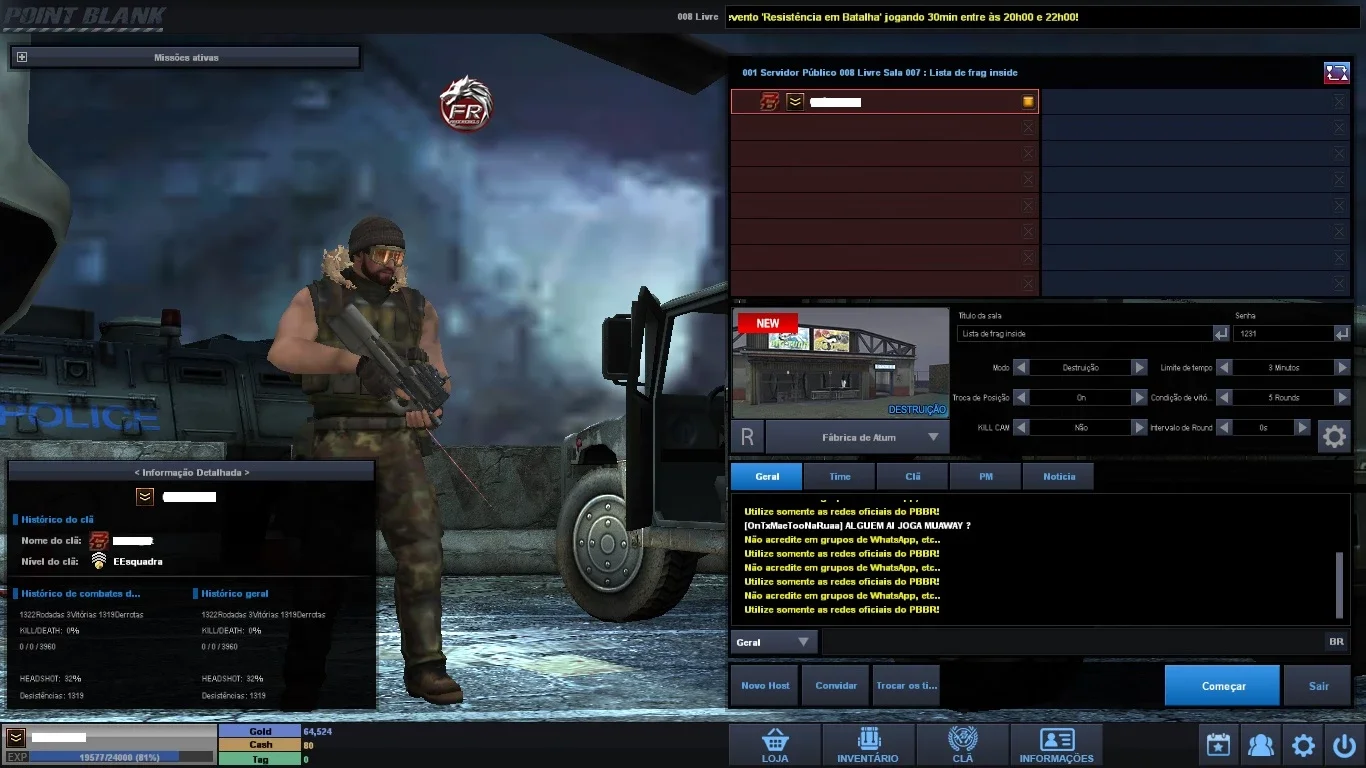The height and width of the screenshot is (768, 1366).
Task: Expand the Missões ativas plus box
Action: 22,58
